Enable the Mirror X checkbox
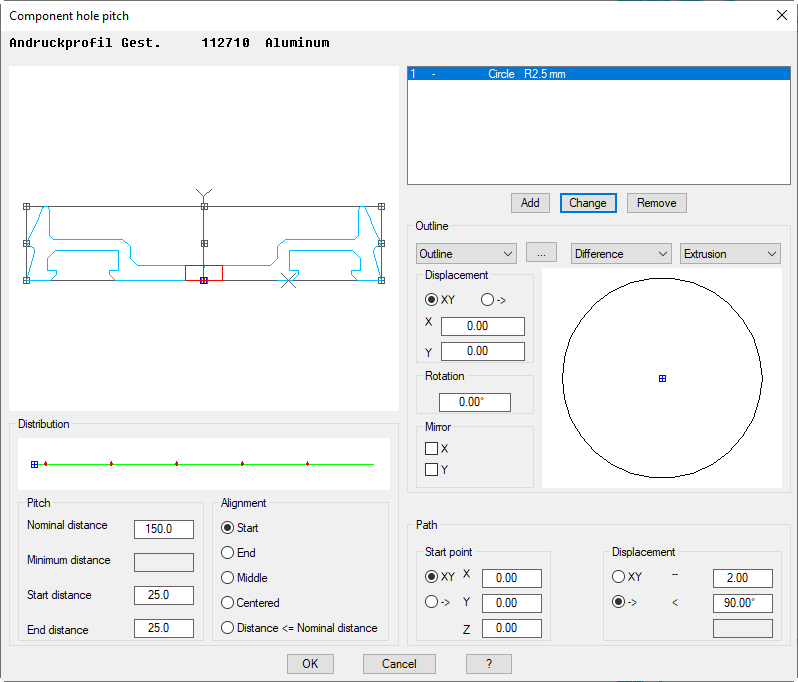798x682 pixels. [432, 449]
